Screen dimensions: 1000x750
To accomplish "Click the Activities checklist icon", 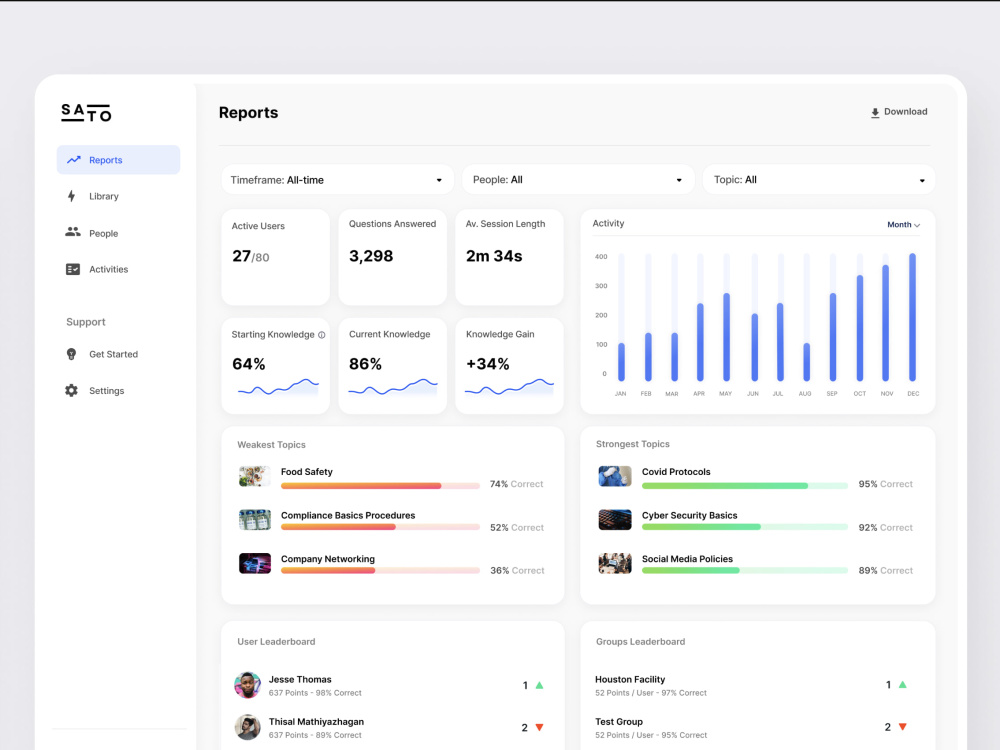I will [73, 269].
